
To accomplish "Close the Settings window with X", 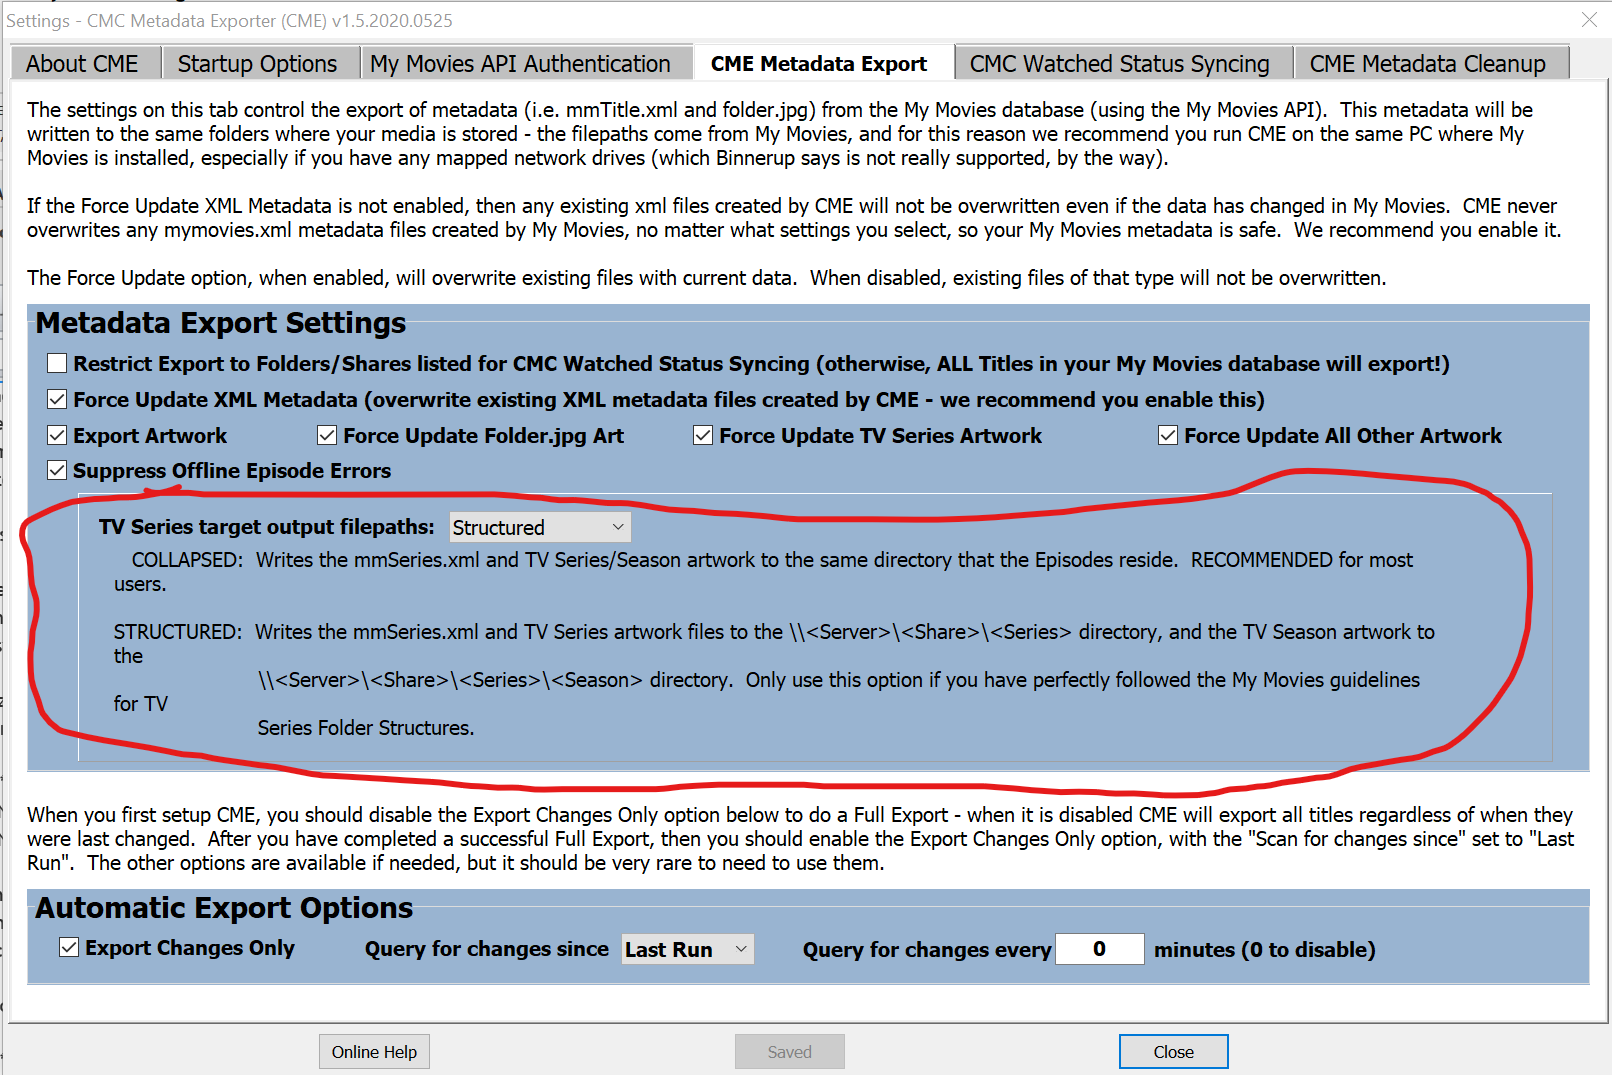I will coord(1589,19).
